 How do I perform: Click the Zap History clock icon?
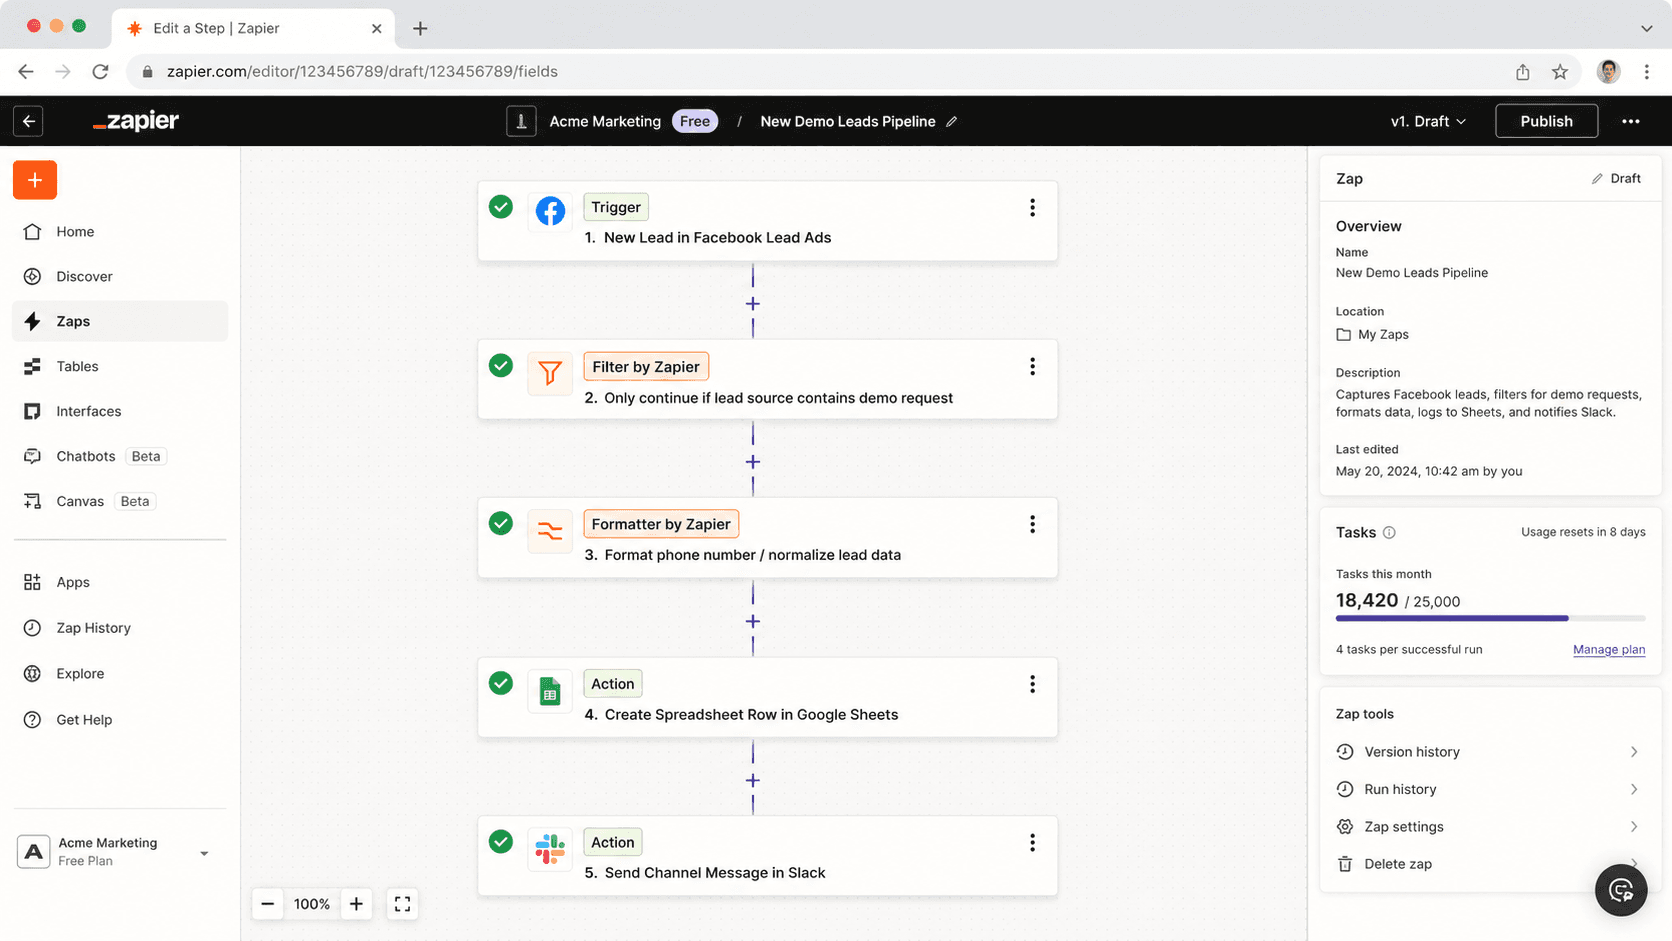pyautogui.click(x=32, y=628)
